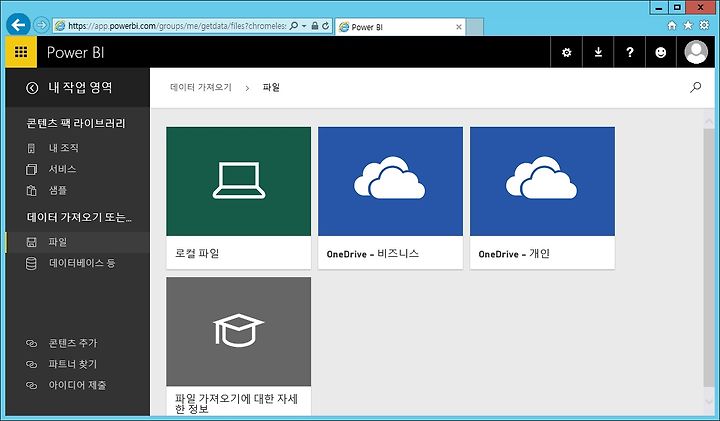Click the 내 조직 building icon
Viewport: 720px width, 421px height.
point(31,148)
